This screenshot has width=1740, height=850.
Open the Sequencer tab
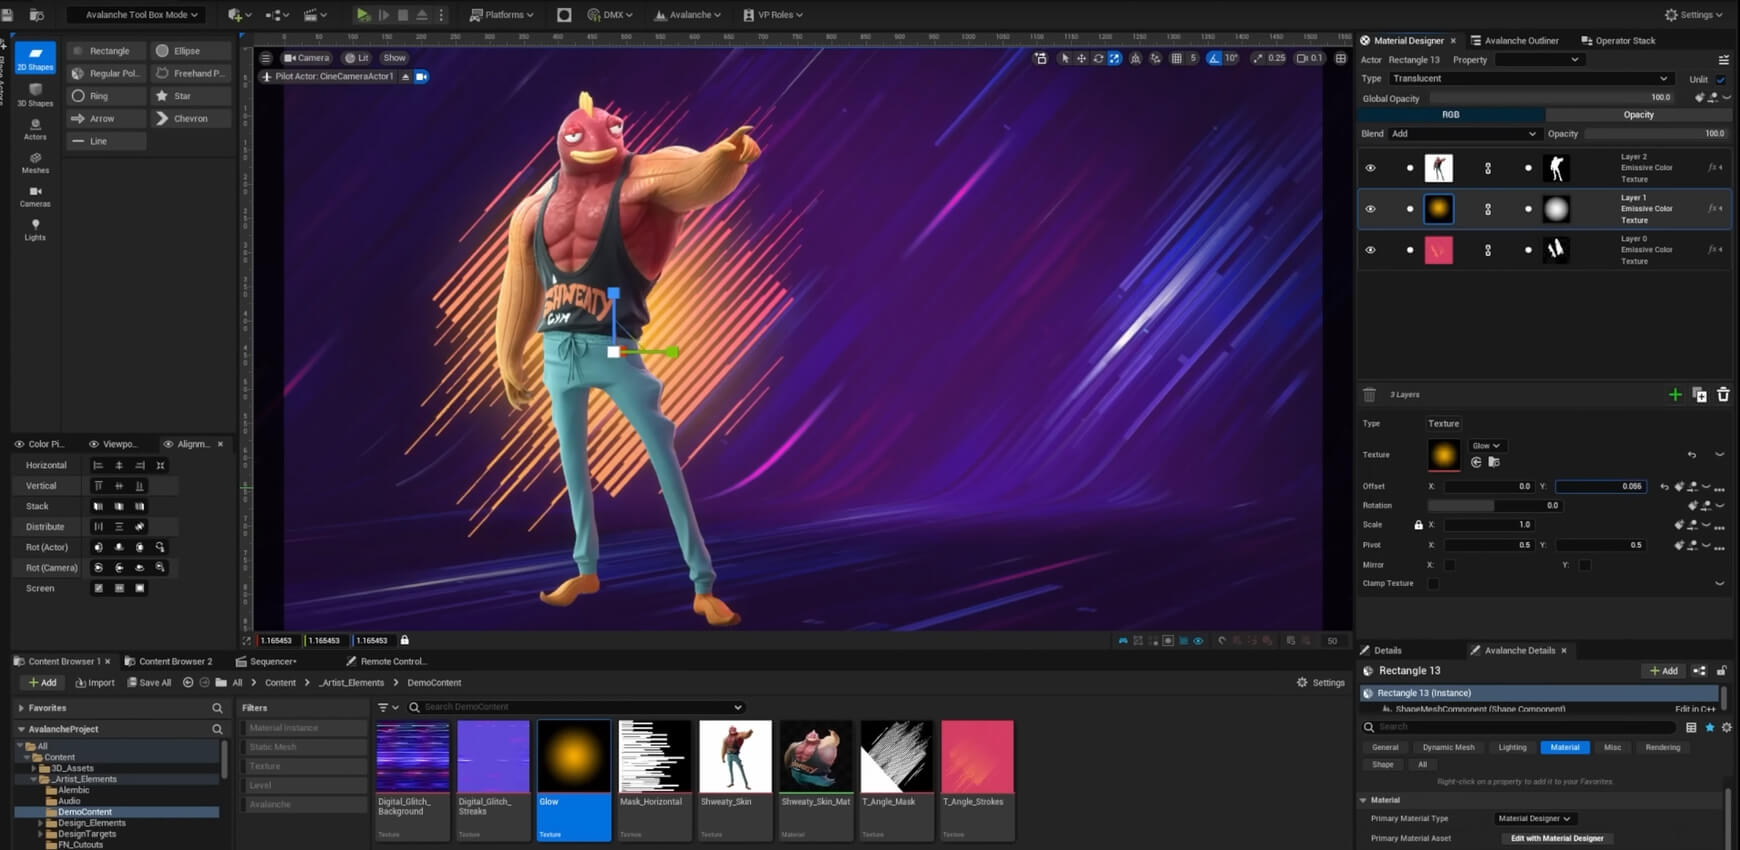266,662
